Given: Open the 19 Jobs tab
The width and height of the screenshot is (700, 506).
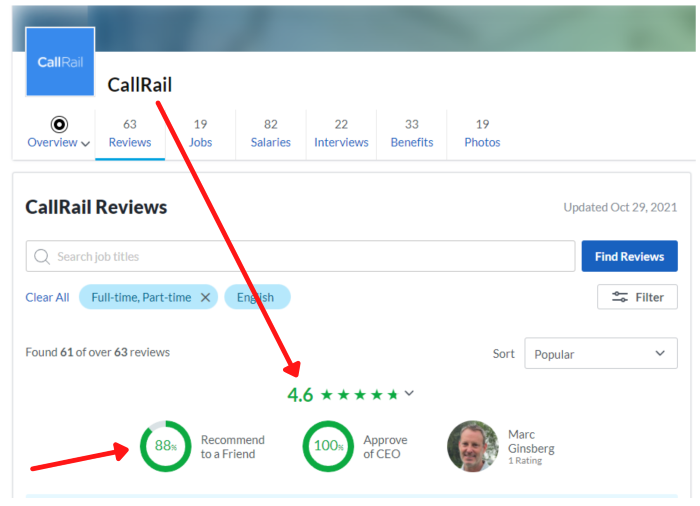Looking at the screenshot, I should (x=200, y=134).
